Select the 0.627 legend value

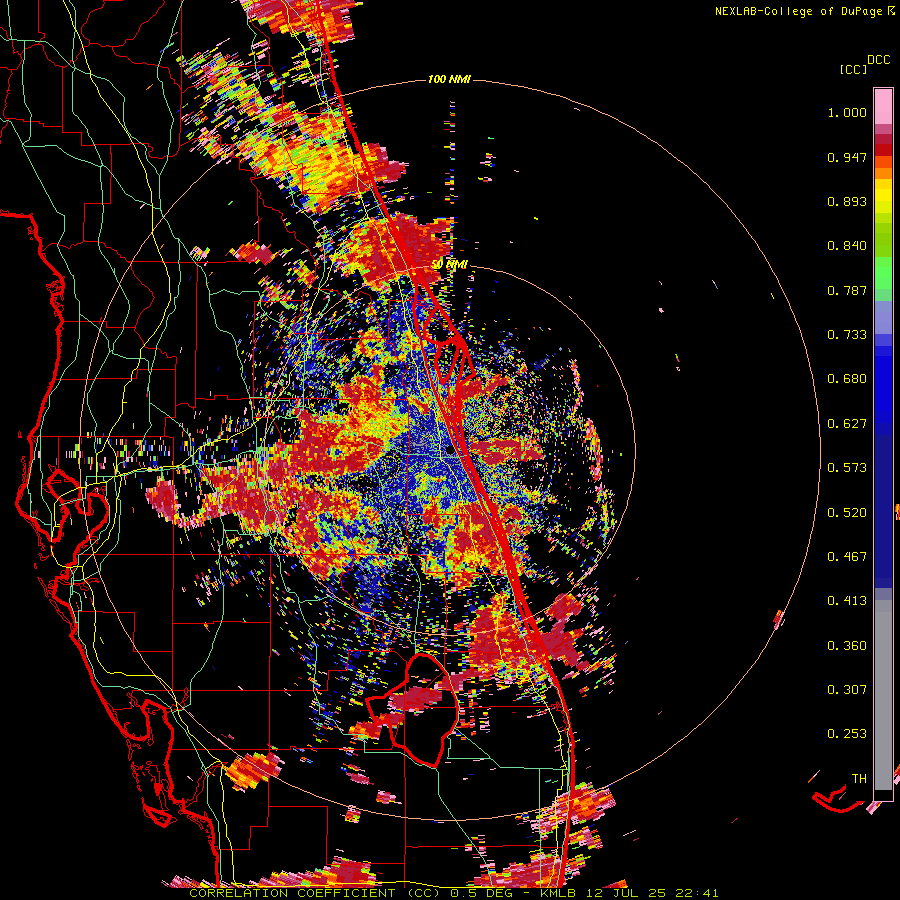click(x=847, y=424)
